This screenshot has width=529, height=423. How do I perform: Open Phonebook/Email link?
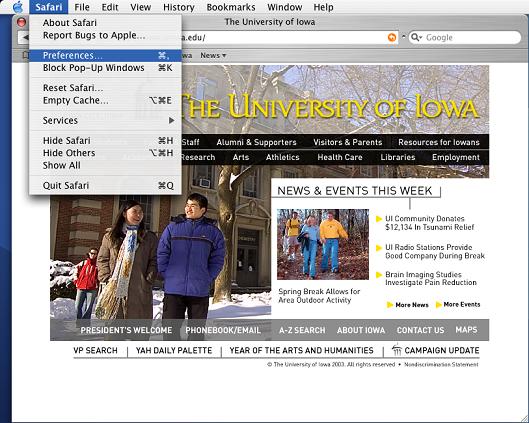pos(223,330)
